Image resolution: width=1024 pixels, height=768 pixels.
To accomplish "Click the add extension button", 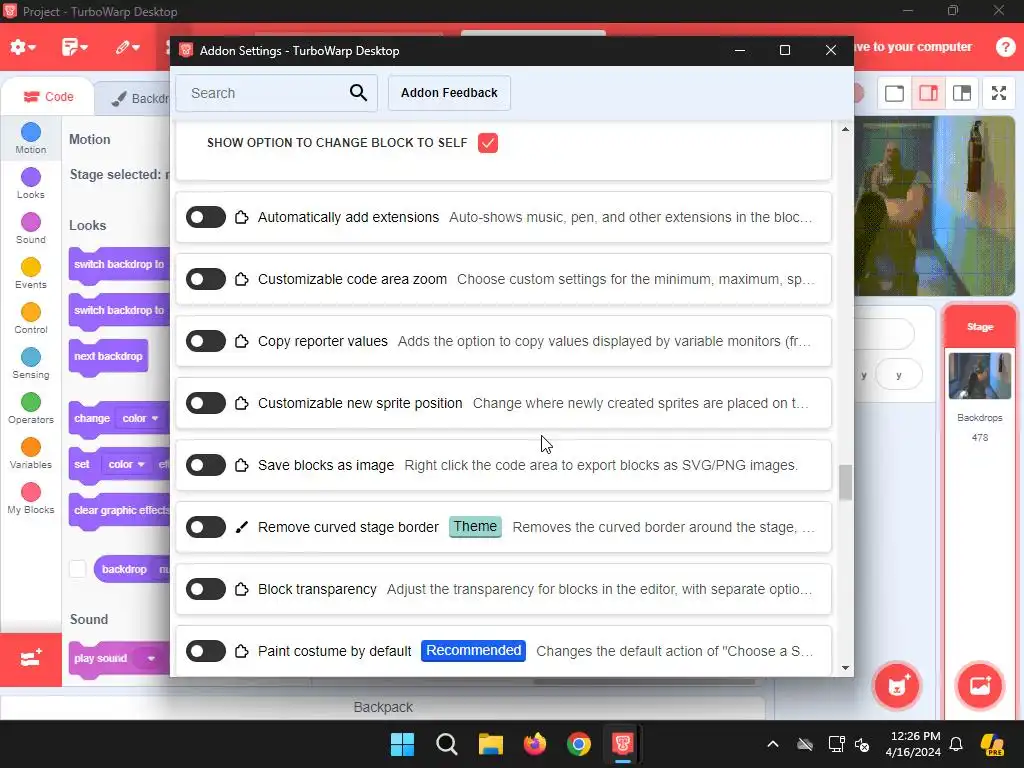I will coord(31,659).
